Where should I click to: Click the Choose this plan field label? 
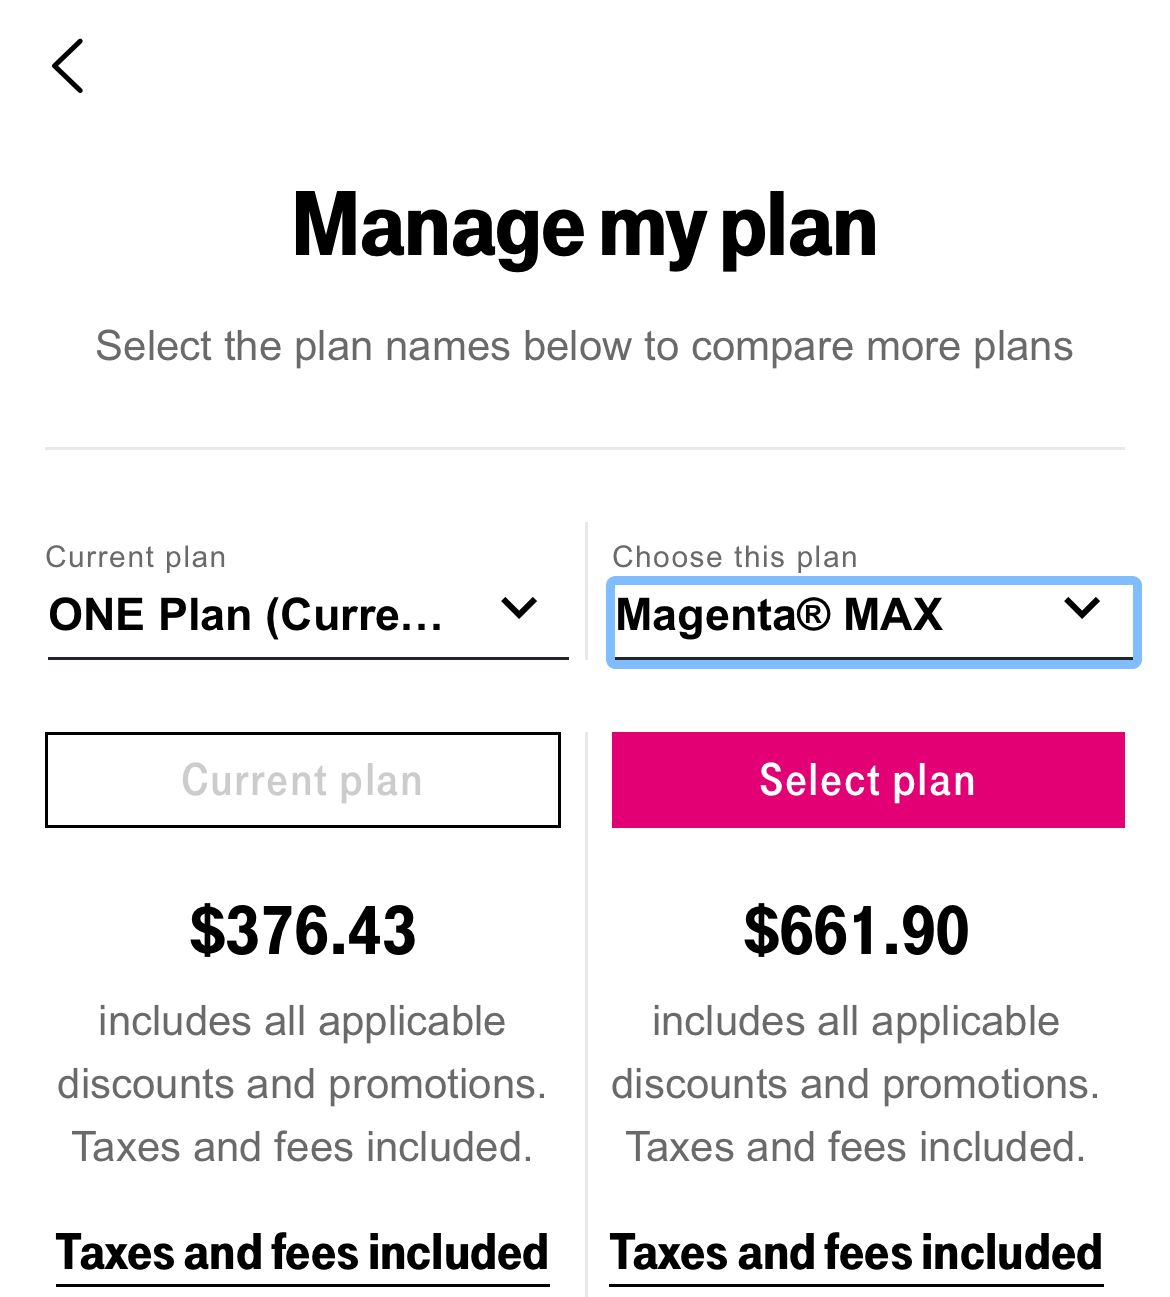[x=735, y=557]
